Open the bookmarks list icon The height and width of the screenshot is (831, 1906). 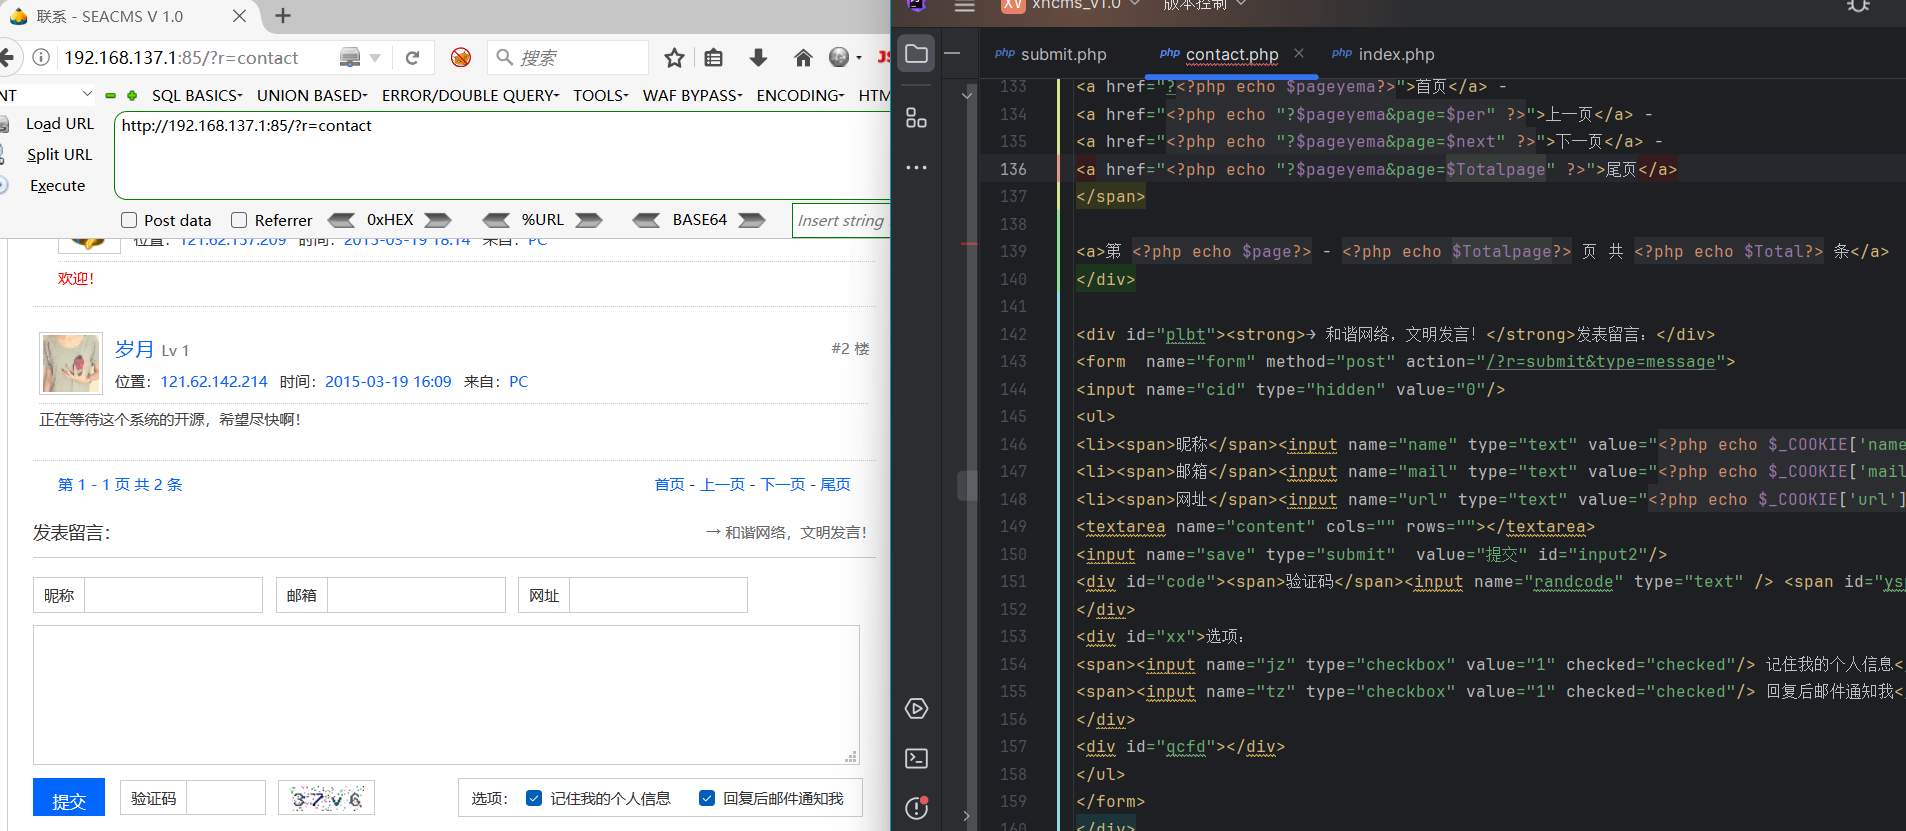(x=713, y=58)
